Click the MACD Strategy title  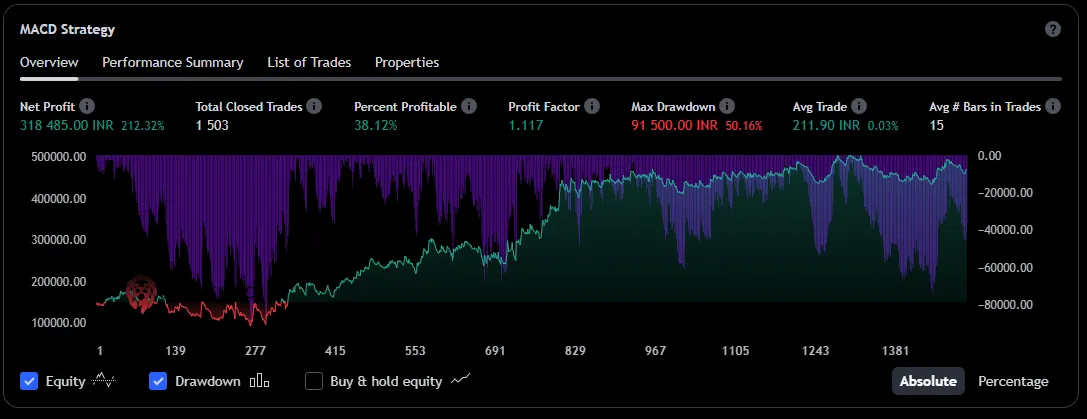pos(67,30)
